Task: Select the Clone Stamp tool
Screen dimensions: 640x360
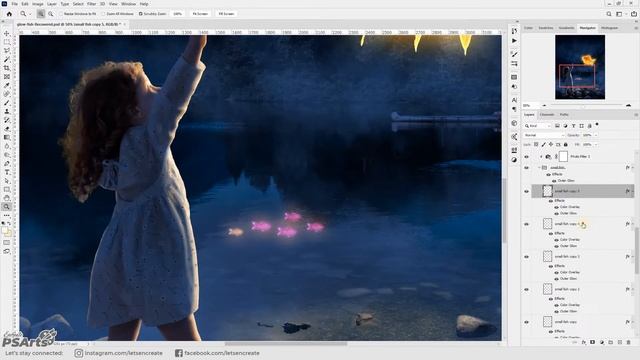Action: (x=7, y=111)
